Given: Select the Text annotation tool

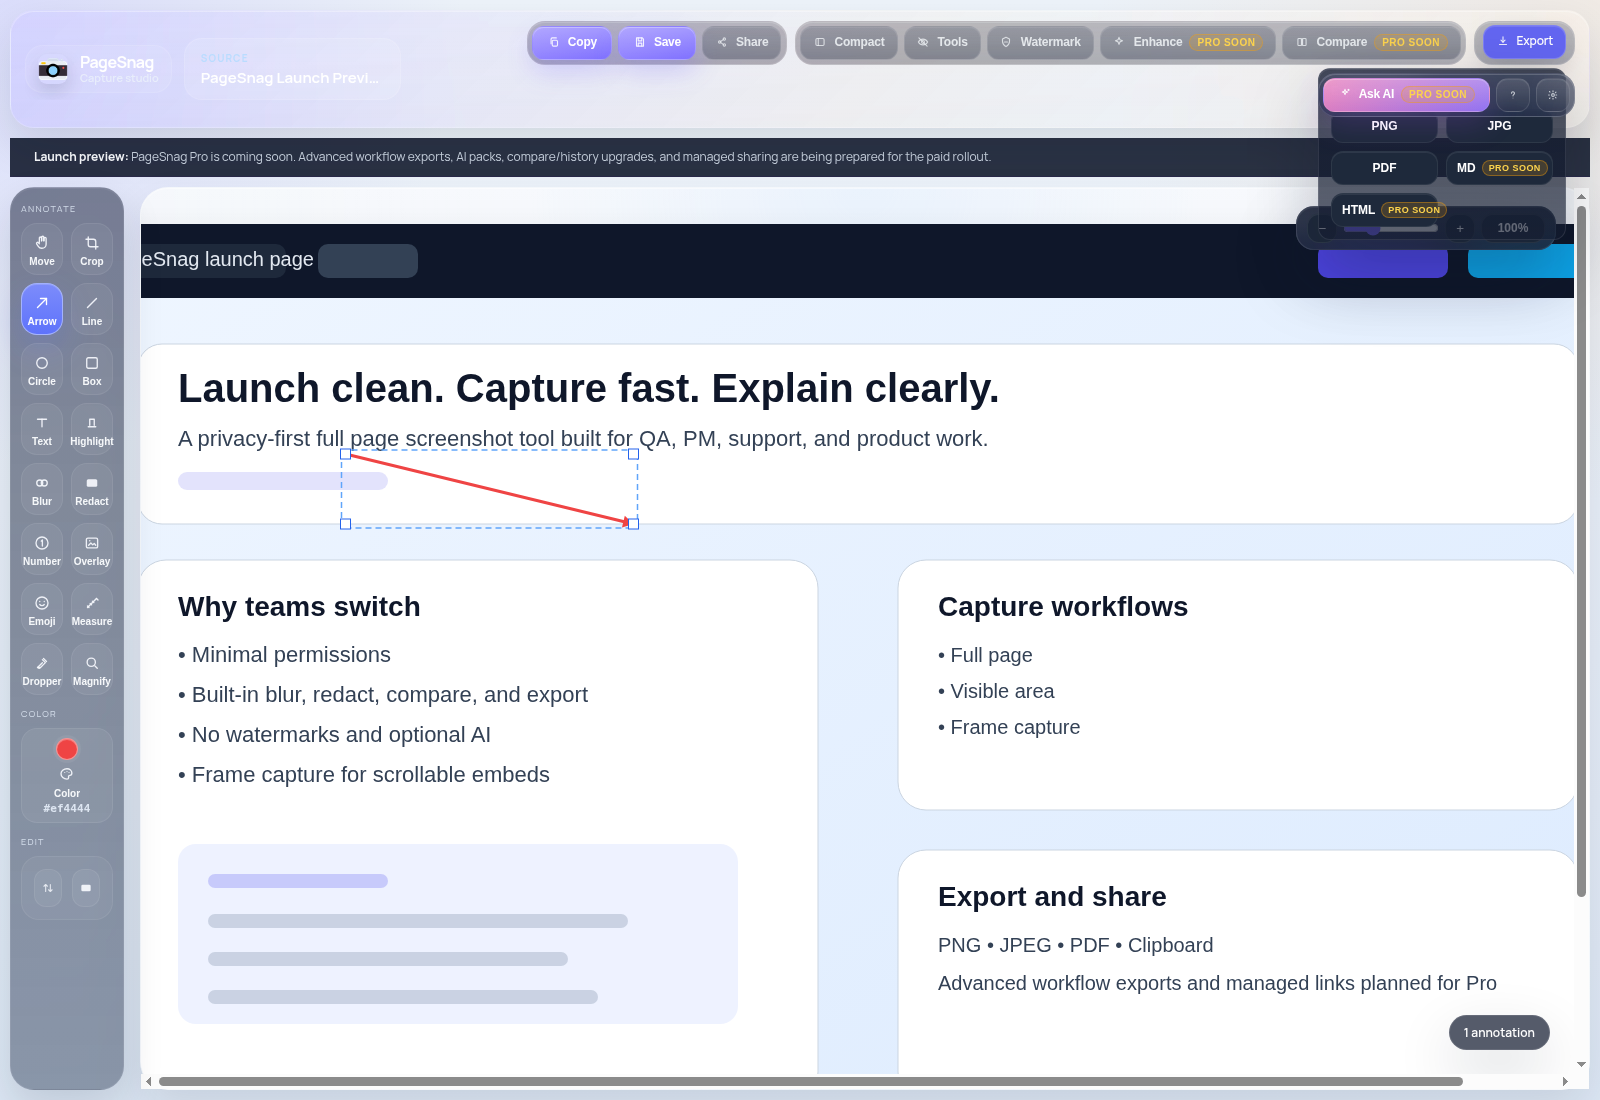Looking at the screenshot, I should 42,429.
